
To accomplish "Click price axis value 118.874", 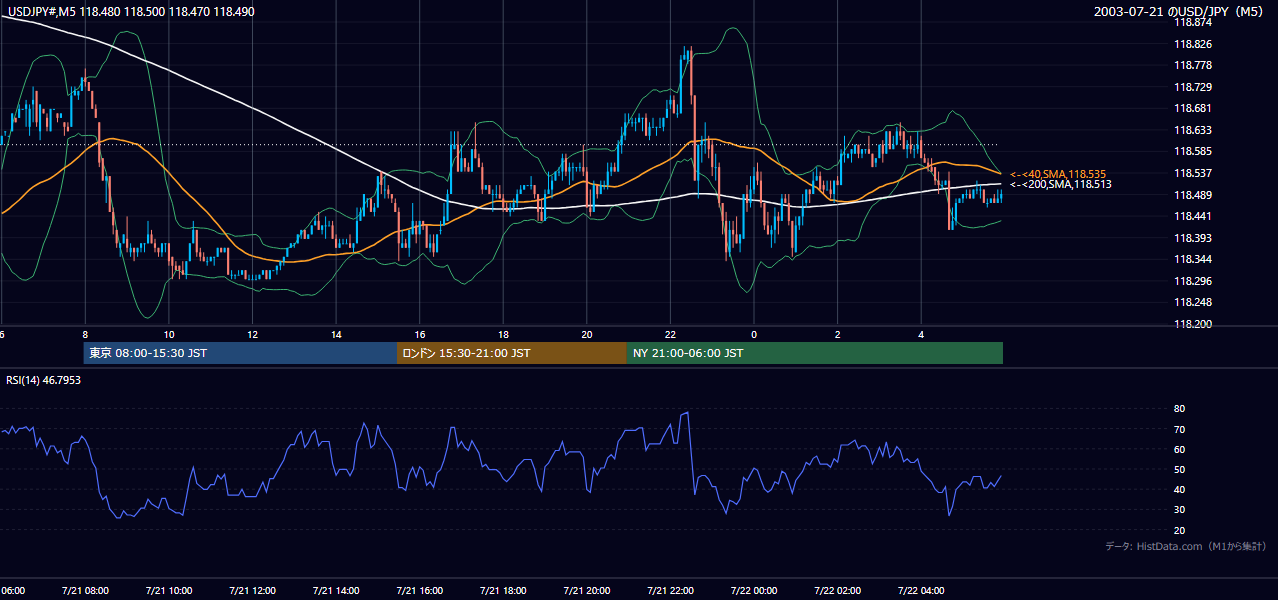I will click(x=1192, y=22).
